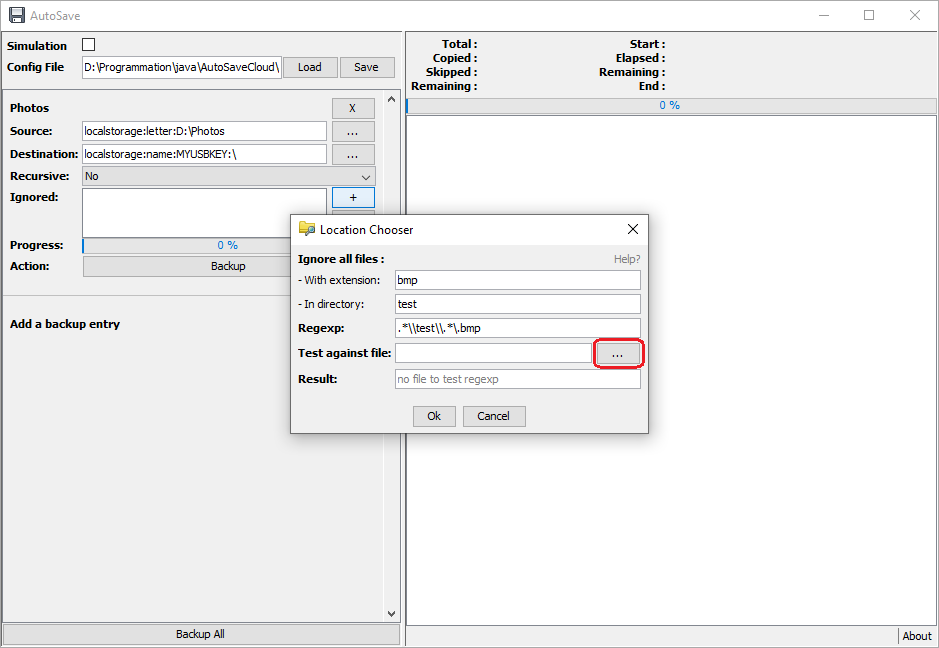Click the scroll up arrow in entries panel

pyautogui.click(x=392, y=99)
